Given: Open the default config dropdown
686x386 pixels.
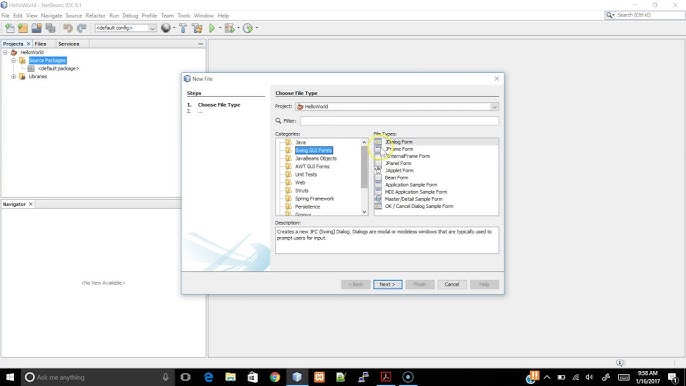Looking at the screenshot, I should (x=126, y=28).
